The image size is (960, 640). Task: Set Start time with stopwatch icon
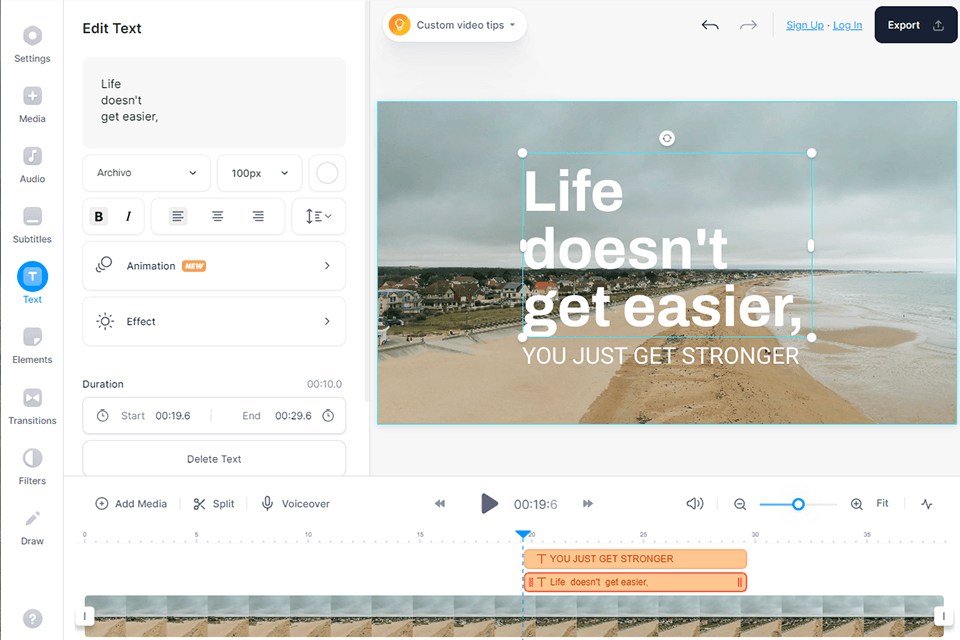point(103,416)
